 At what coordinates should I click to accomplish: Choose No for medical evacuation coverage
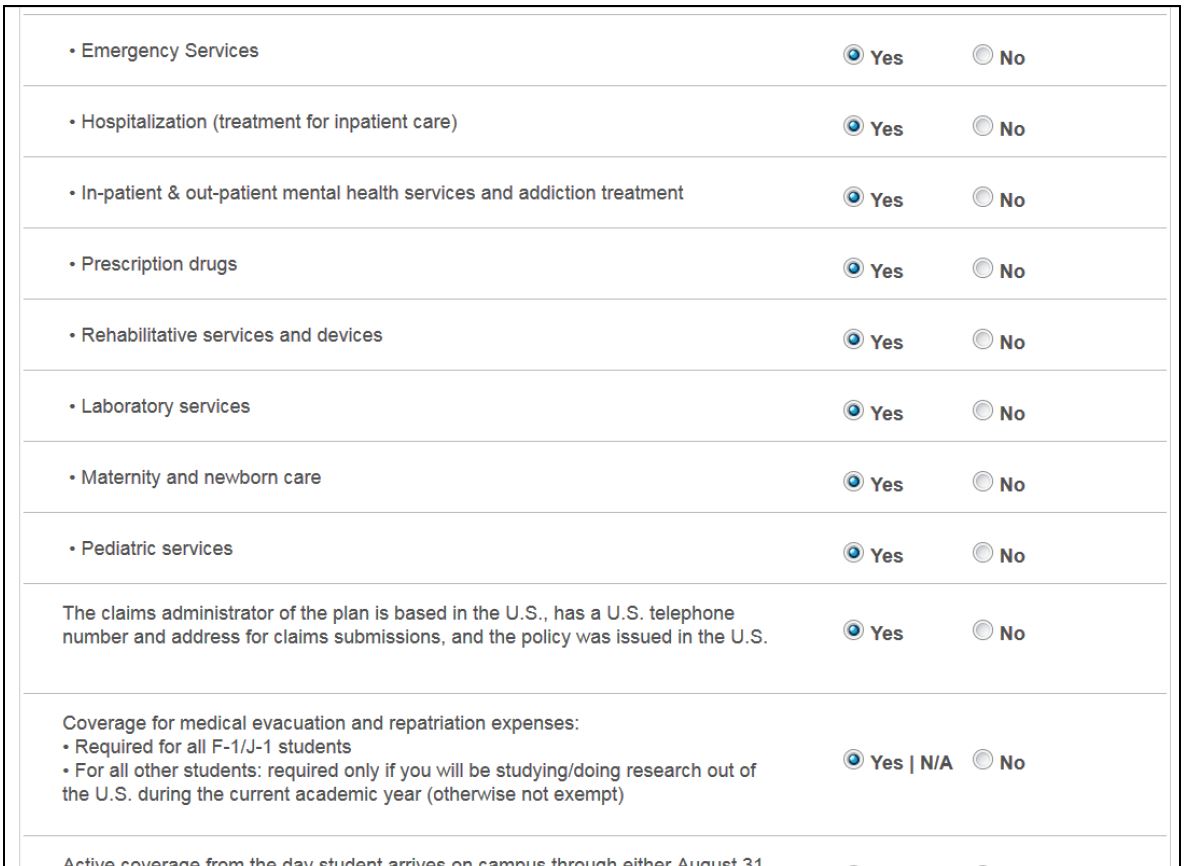(x=983, y=759)
